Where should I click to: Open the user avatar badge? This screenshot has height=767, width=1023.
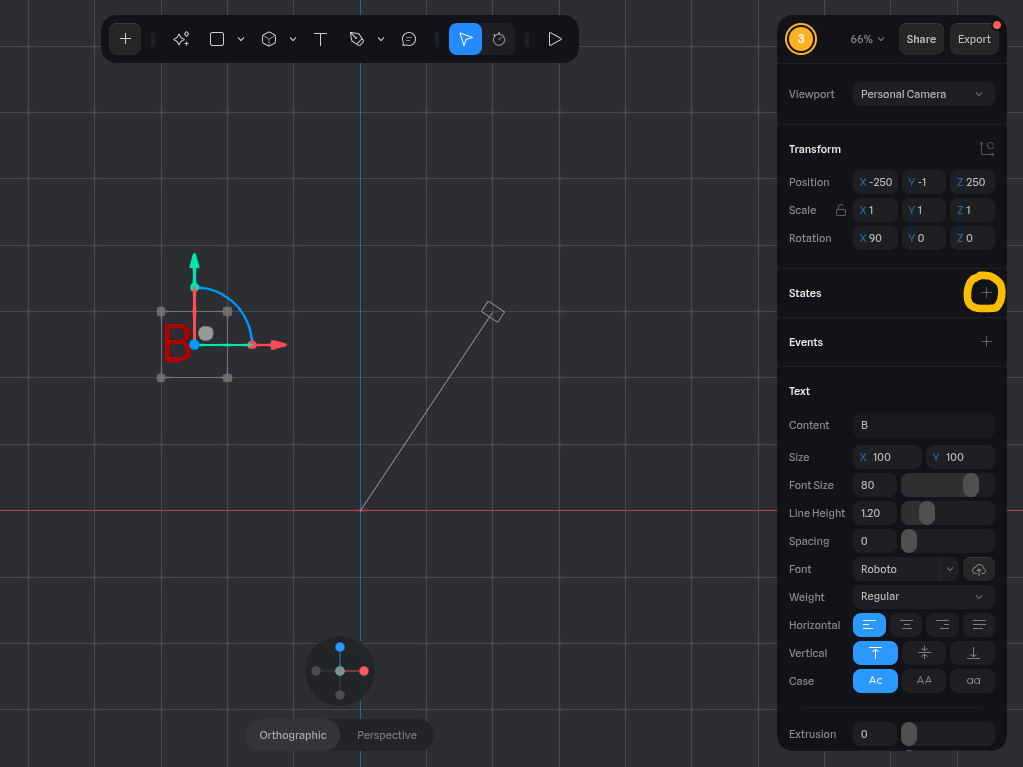[801, 39]
